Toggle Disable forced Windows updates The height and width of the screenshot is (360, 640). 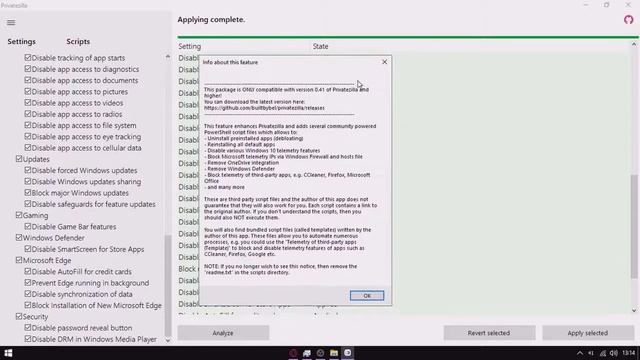pyautogui.click(x=28, y=170)
